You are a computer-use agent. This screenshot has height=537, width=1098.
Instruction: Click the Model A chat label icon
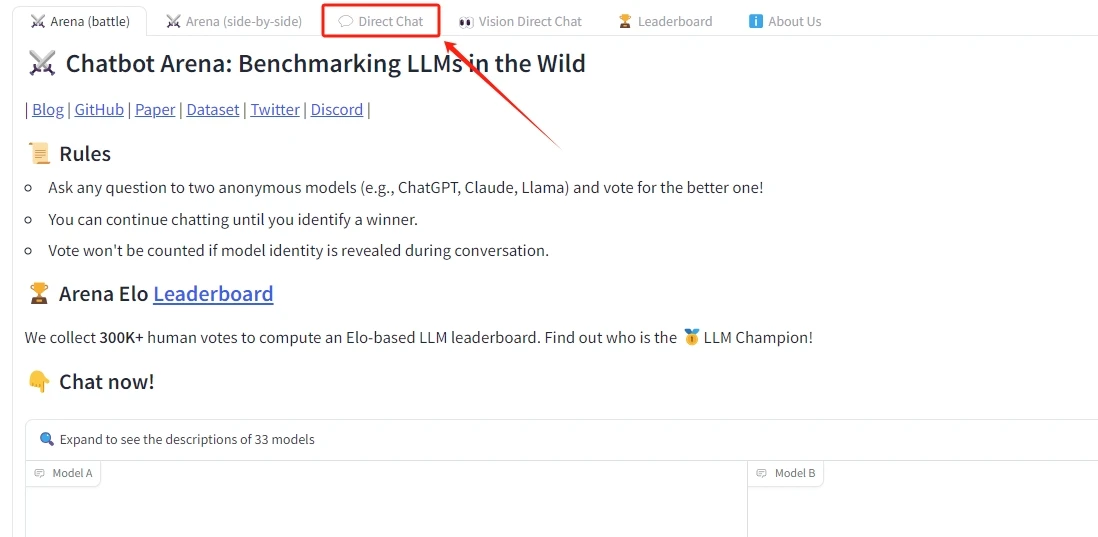click(x=39, y=473)
